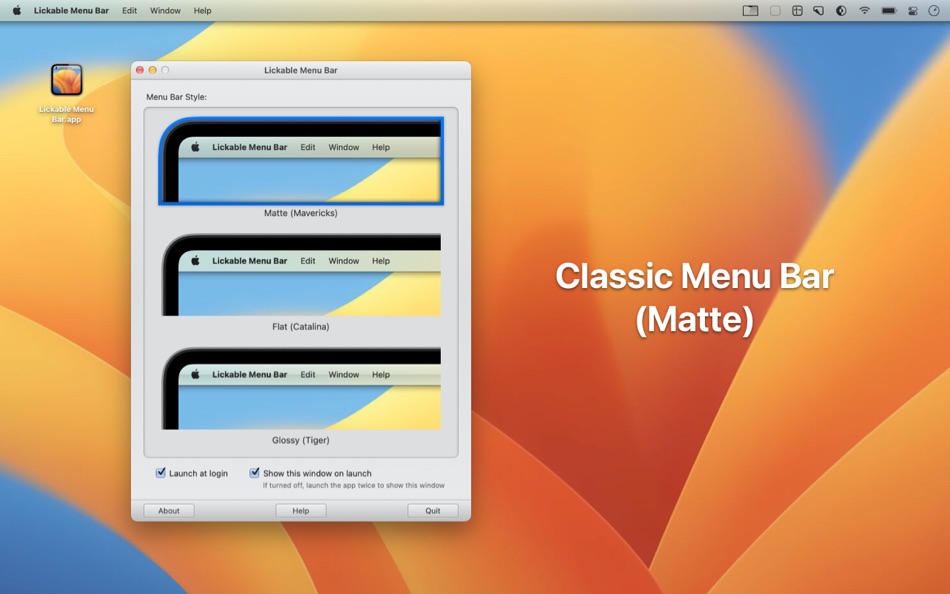Open the clock icon at top right
The height and width of the screenshot is (594, 950).
[x=932, y=11]
